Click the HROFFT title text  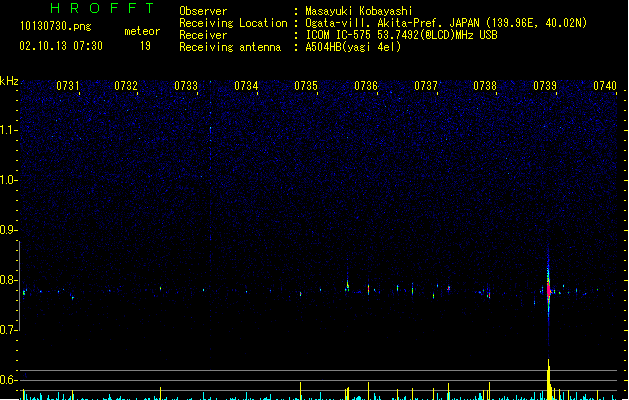coord(102,8)
